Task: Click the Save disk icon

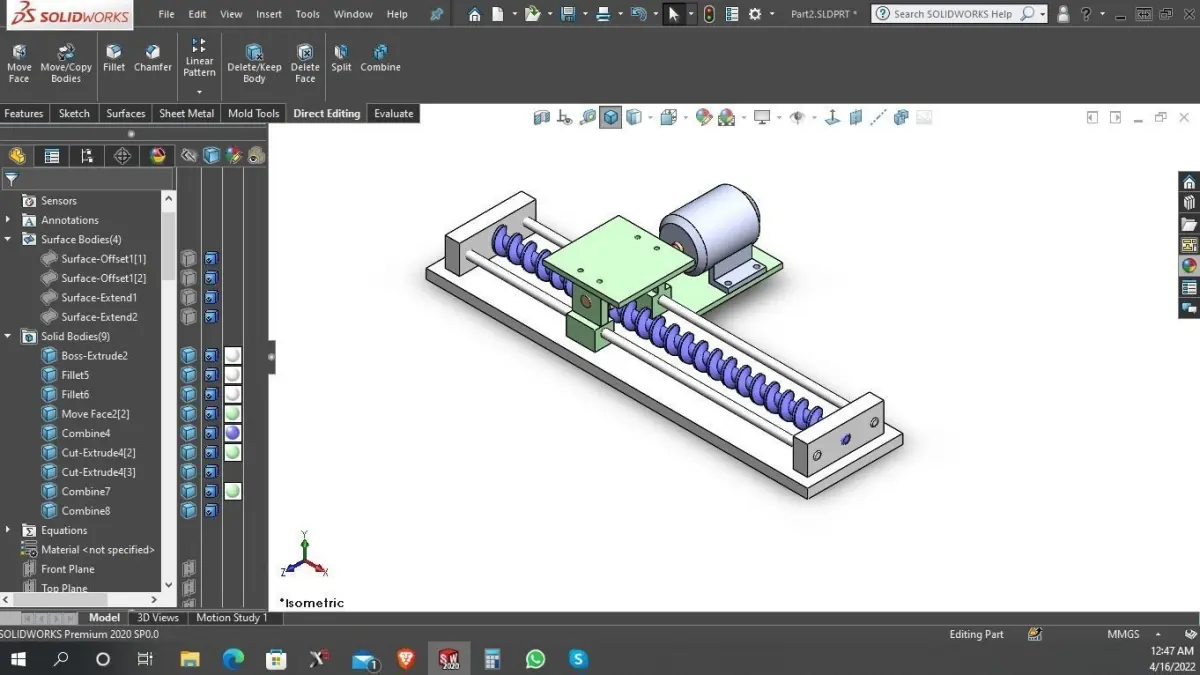Action: tap(568, 14)
